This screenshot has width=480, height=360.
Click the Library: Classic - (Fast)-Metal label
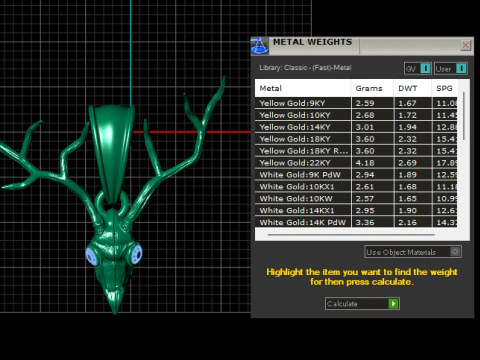[x=305, y=68]
